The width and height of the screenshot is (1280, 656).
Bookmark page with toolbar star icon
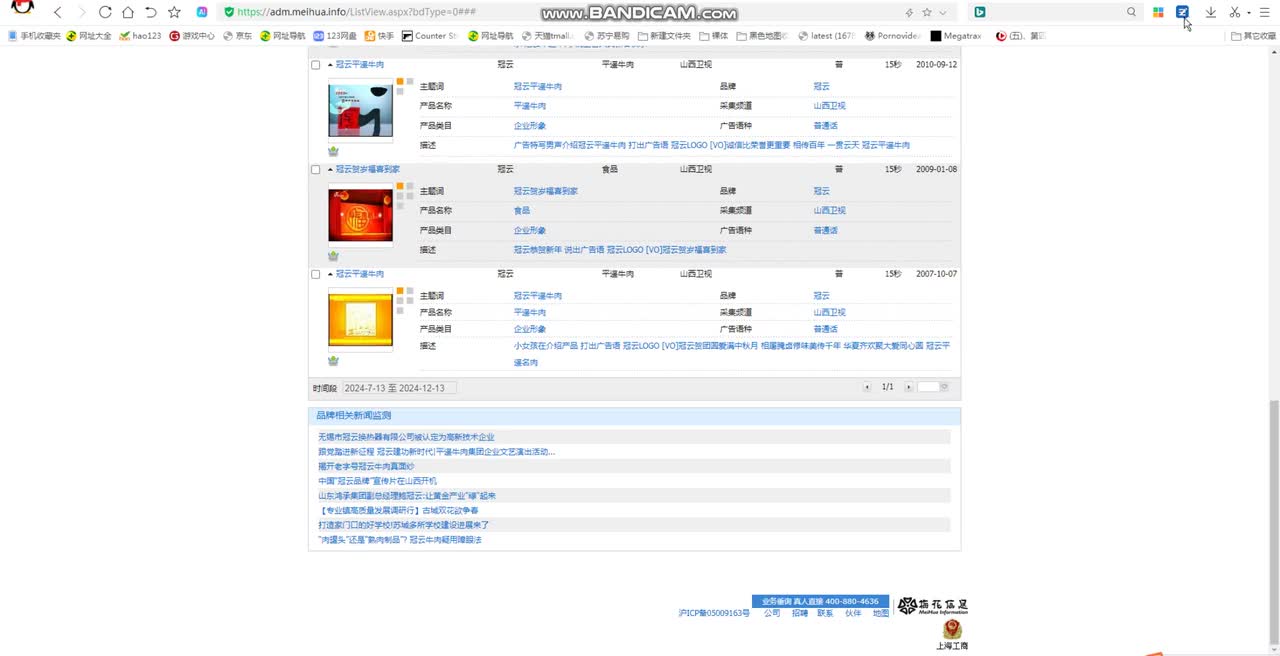[x=175, y=12]
